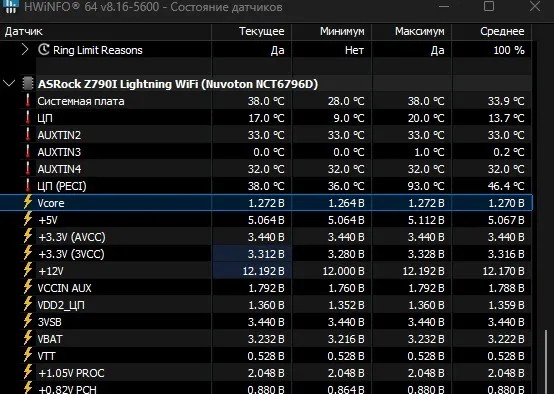This screenshot has width=554, height=394.
Task: Select the +5V sensor name
Action: point(48,220)
